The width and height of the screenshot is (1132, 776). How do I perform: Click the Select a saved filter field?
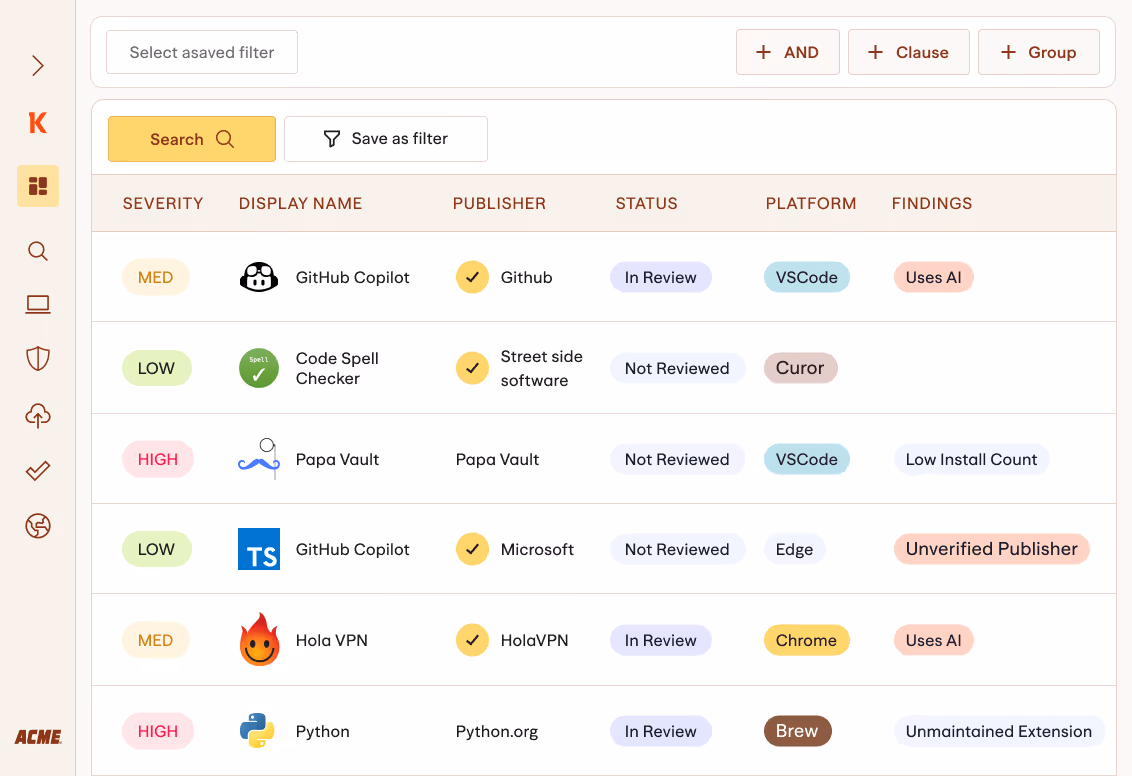(x=201, y=52)
